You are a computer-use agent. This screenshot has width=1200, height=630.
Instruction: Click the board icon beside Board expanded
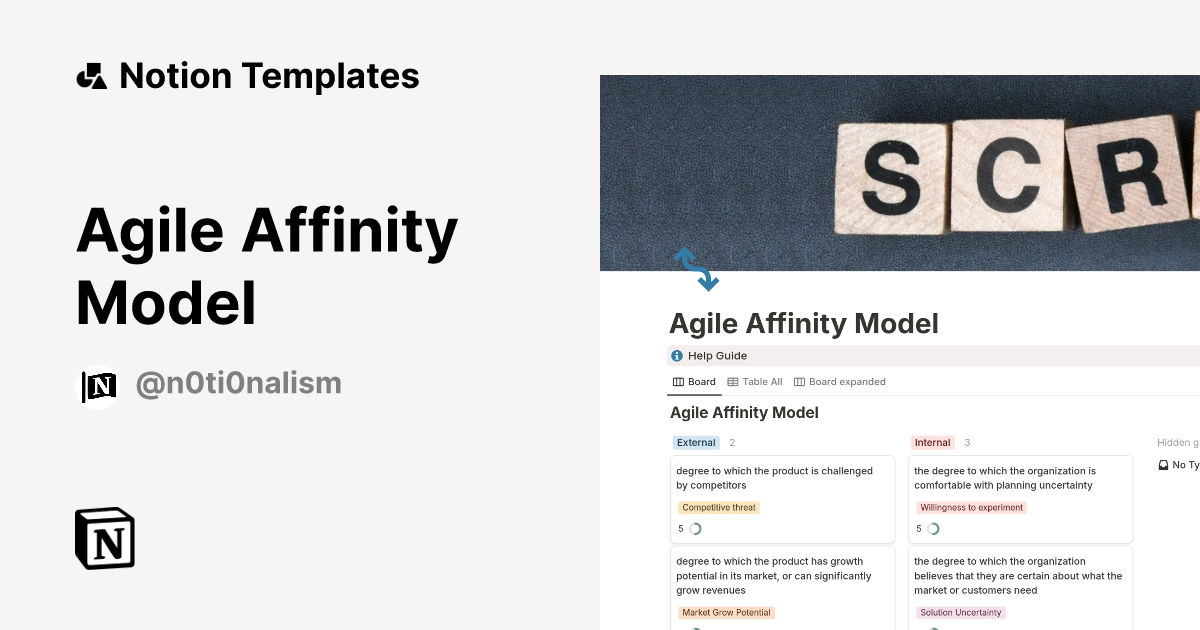(x=798, y=381)
